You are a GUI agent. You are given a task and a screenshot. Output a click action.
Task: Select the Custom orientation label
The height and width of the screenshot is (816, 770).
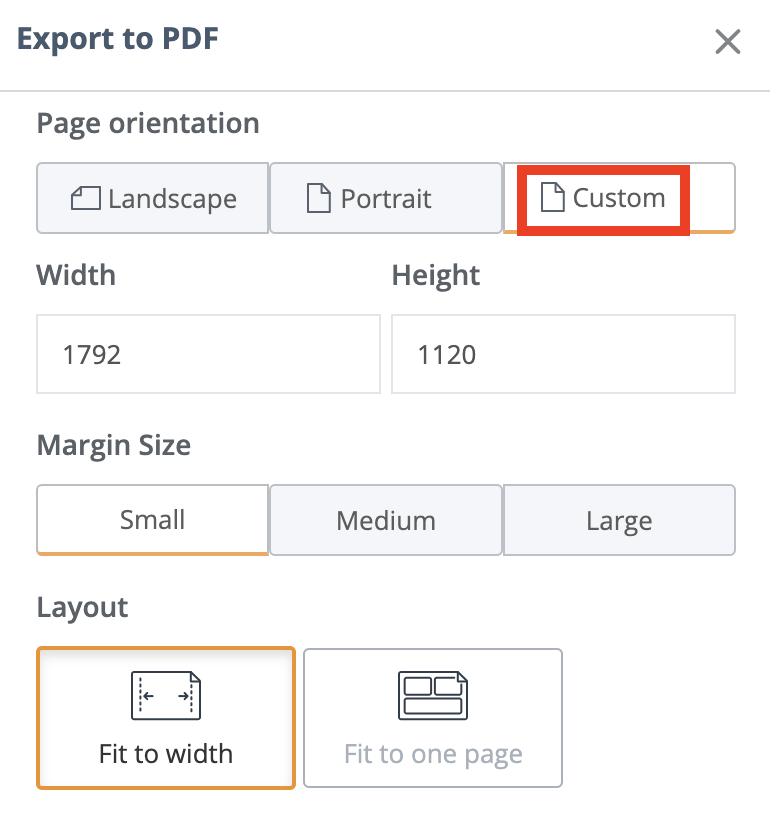pyautogui.click(x=619, y=198)
